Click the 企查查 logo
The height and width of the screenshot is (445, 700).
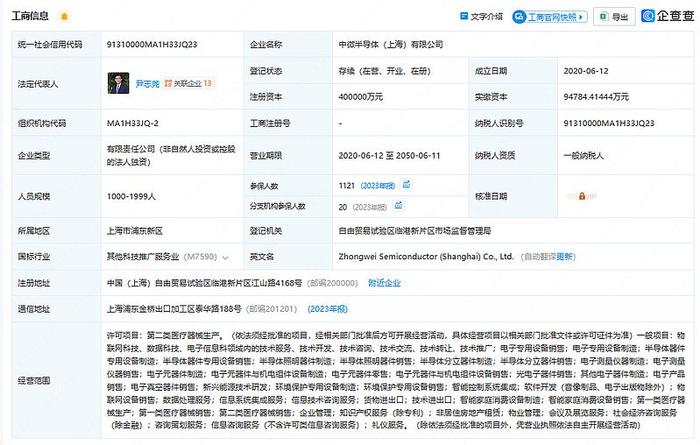[x=667, y=16]
